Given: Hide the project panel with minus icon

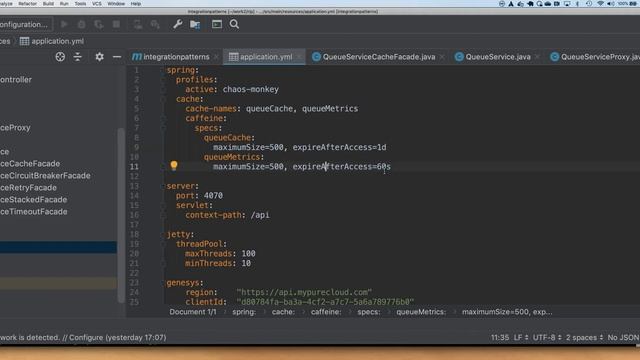Looking at the screenshot, I should click(117, 57).
